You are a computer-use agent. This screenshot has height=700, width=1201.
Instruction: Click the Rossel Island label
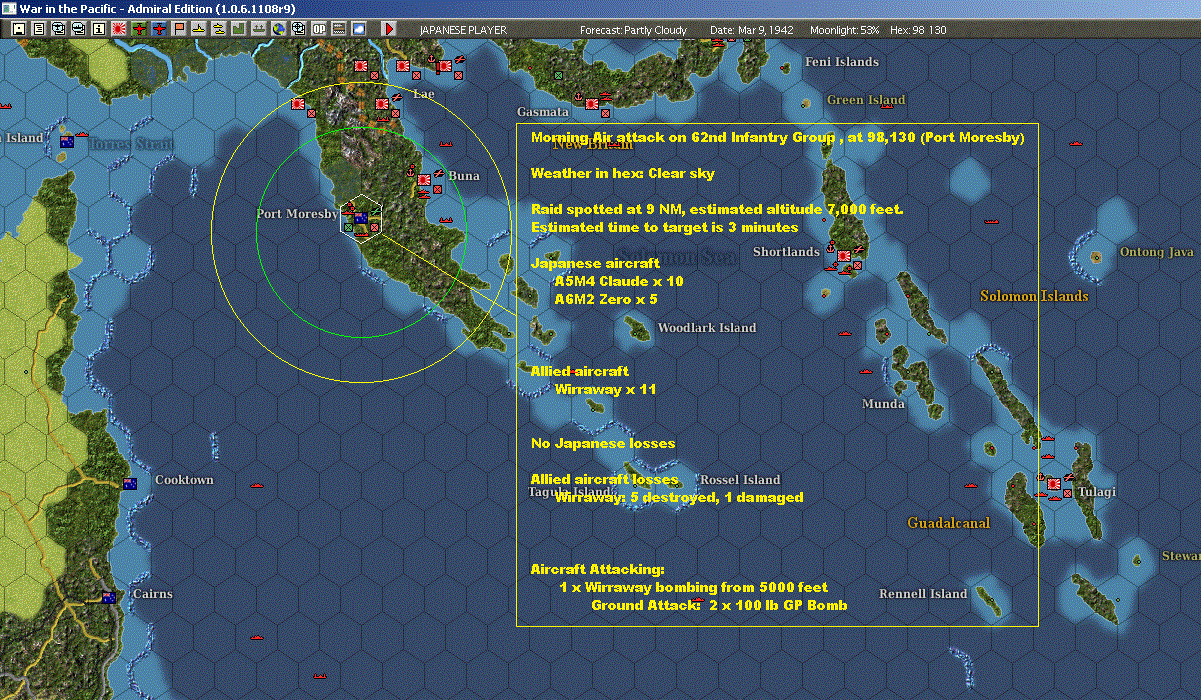point(740,480)
